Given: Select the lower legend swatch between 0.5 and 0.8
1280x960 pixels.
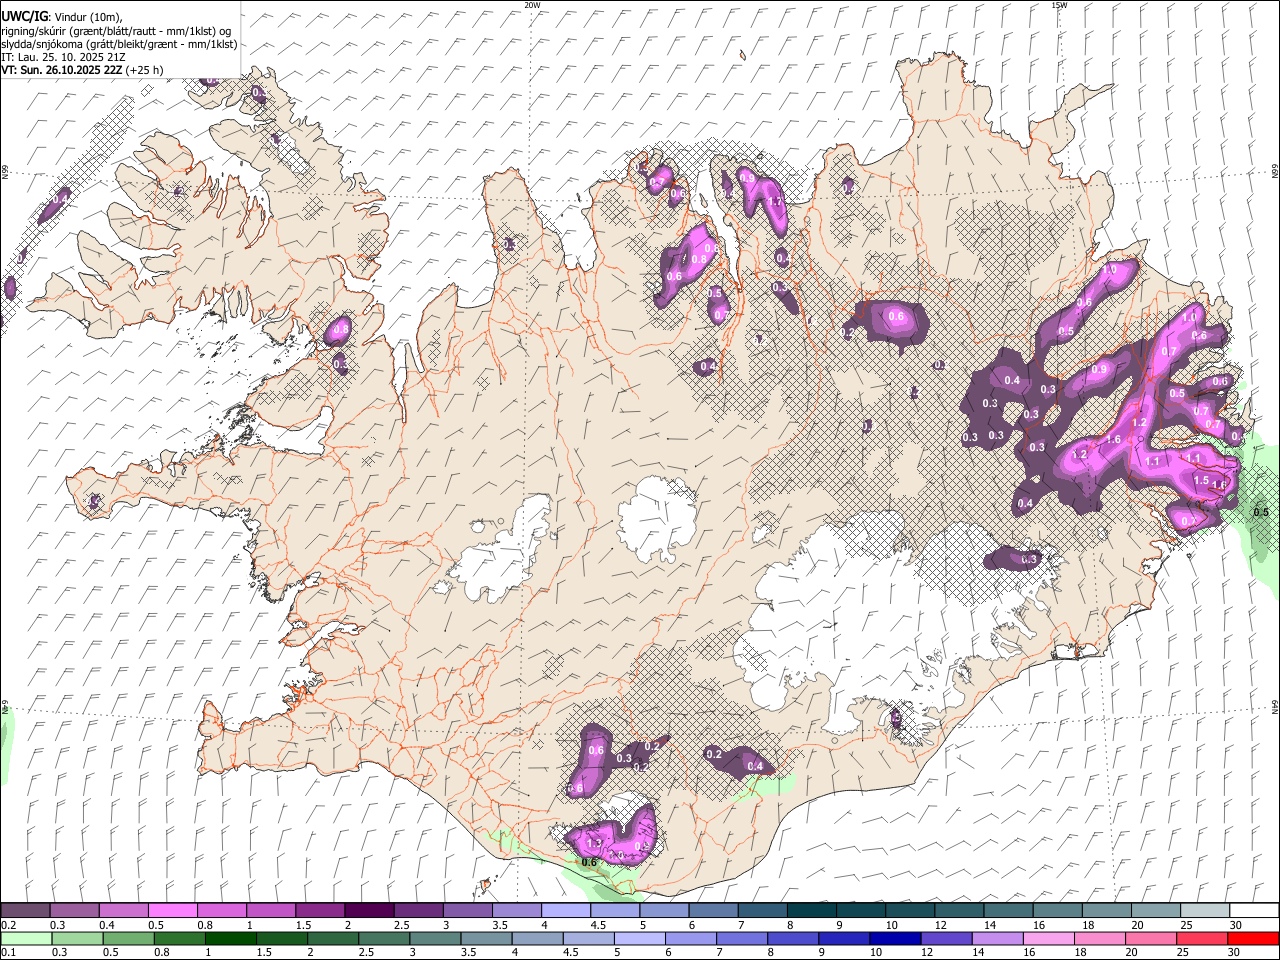Looking at the screenshot, I should (x=127, y=938).
